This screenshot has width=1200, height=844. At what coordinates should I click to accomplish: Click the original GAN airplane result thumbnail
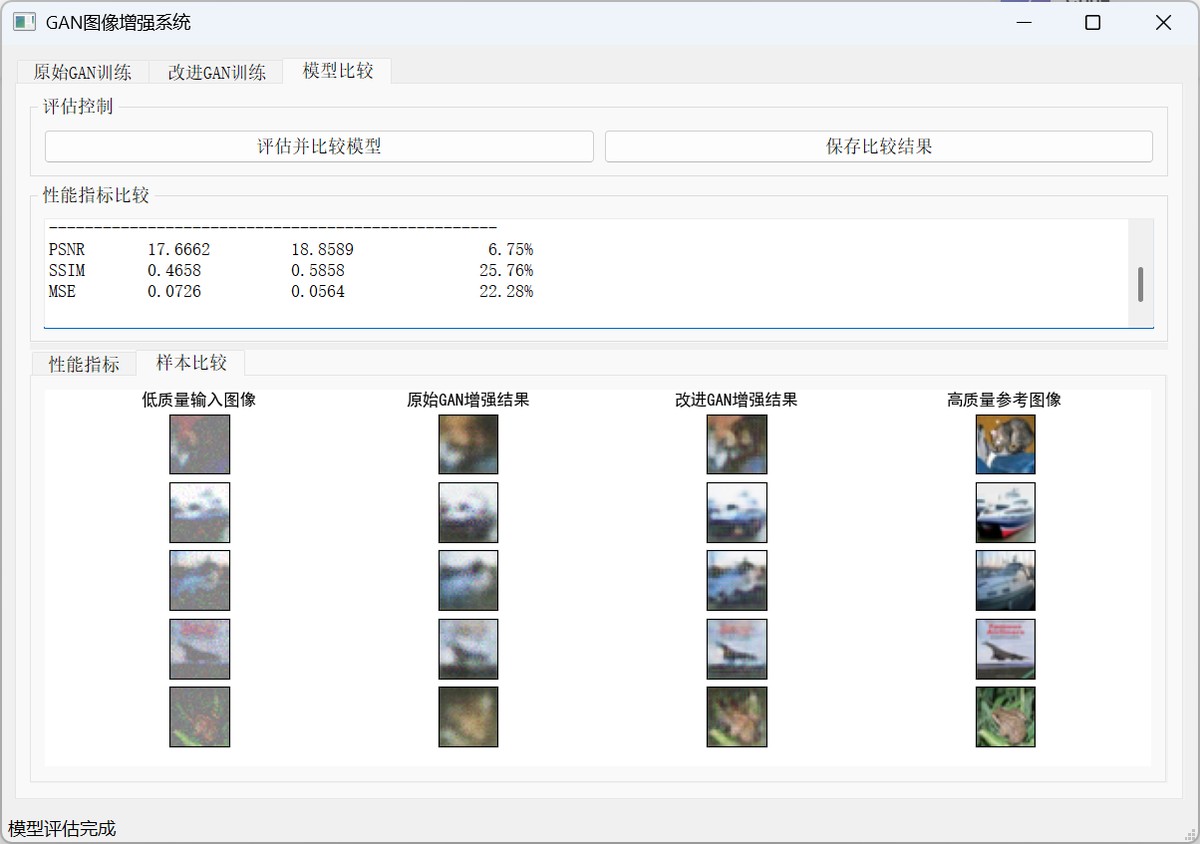[468, 649]
